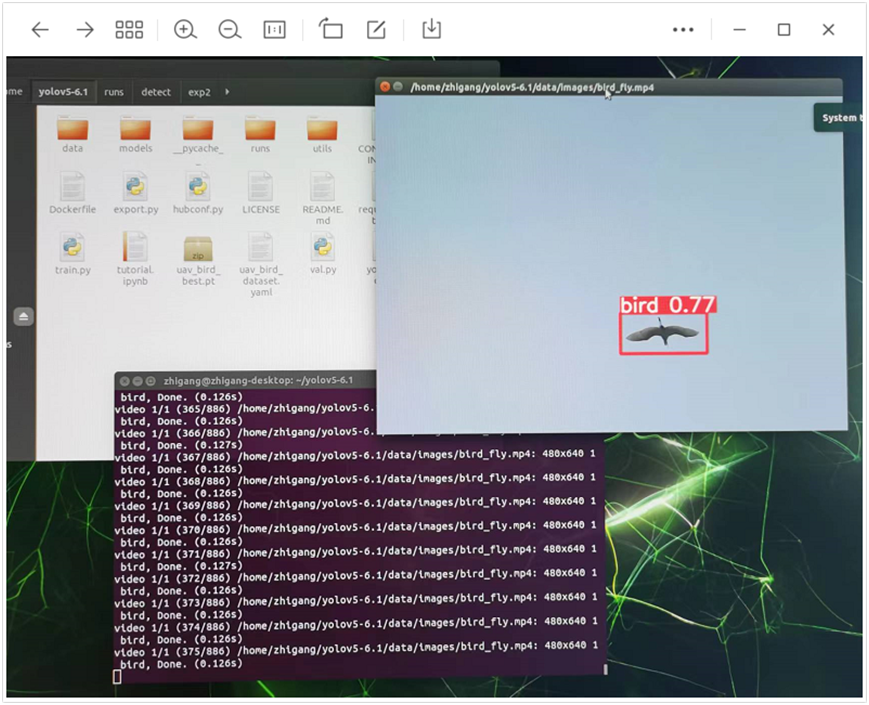Viewport: 869px width, 705px height.
Task: Click the bird_fly.mp4 video window title bar
Action: (x=530, y=87)
